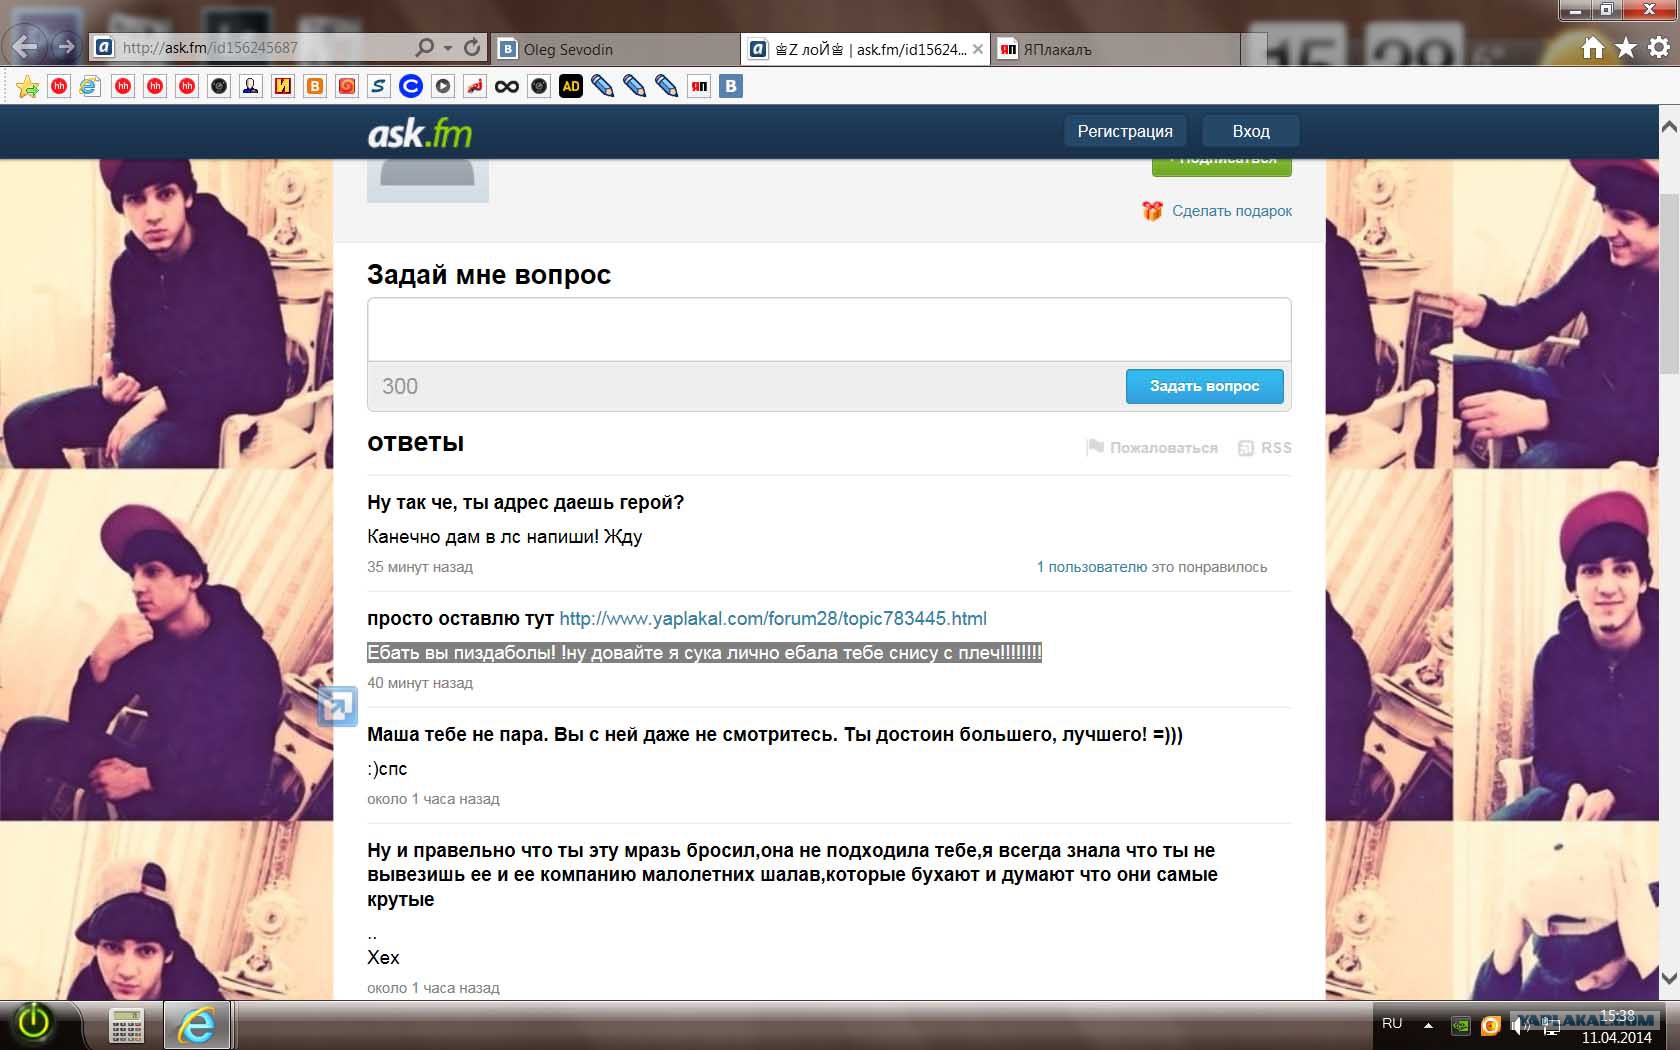Viewport: 1680px width, 1050px height.
Task: Go forward with the browser Forward arrow
Action: tap(66, 46)
